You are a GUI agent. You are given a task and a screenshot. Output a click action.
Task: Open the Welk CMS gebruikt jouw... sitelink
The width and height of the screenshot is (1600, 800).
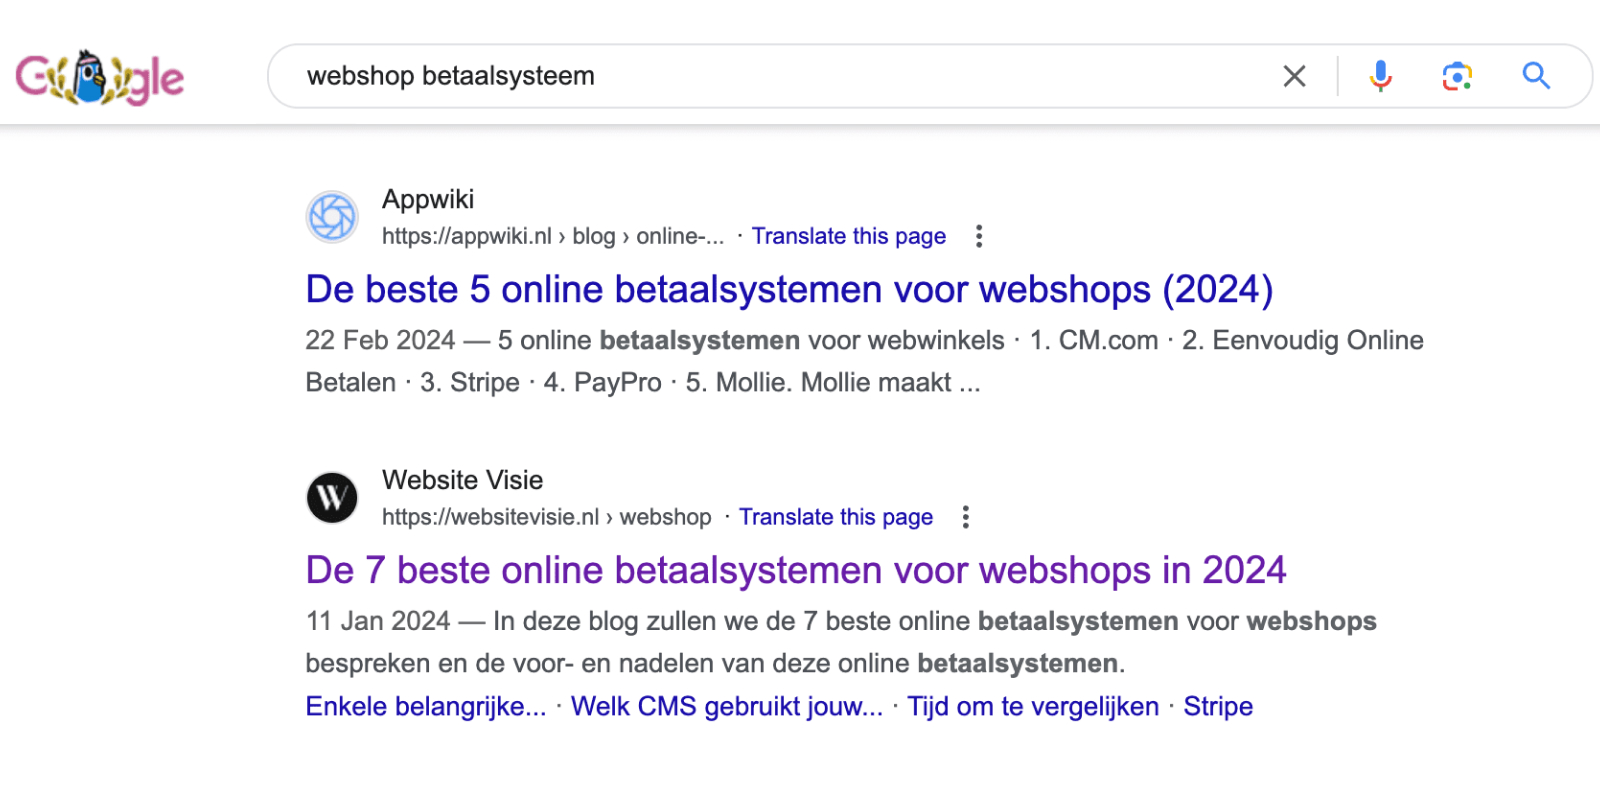[x=727, y=706]
